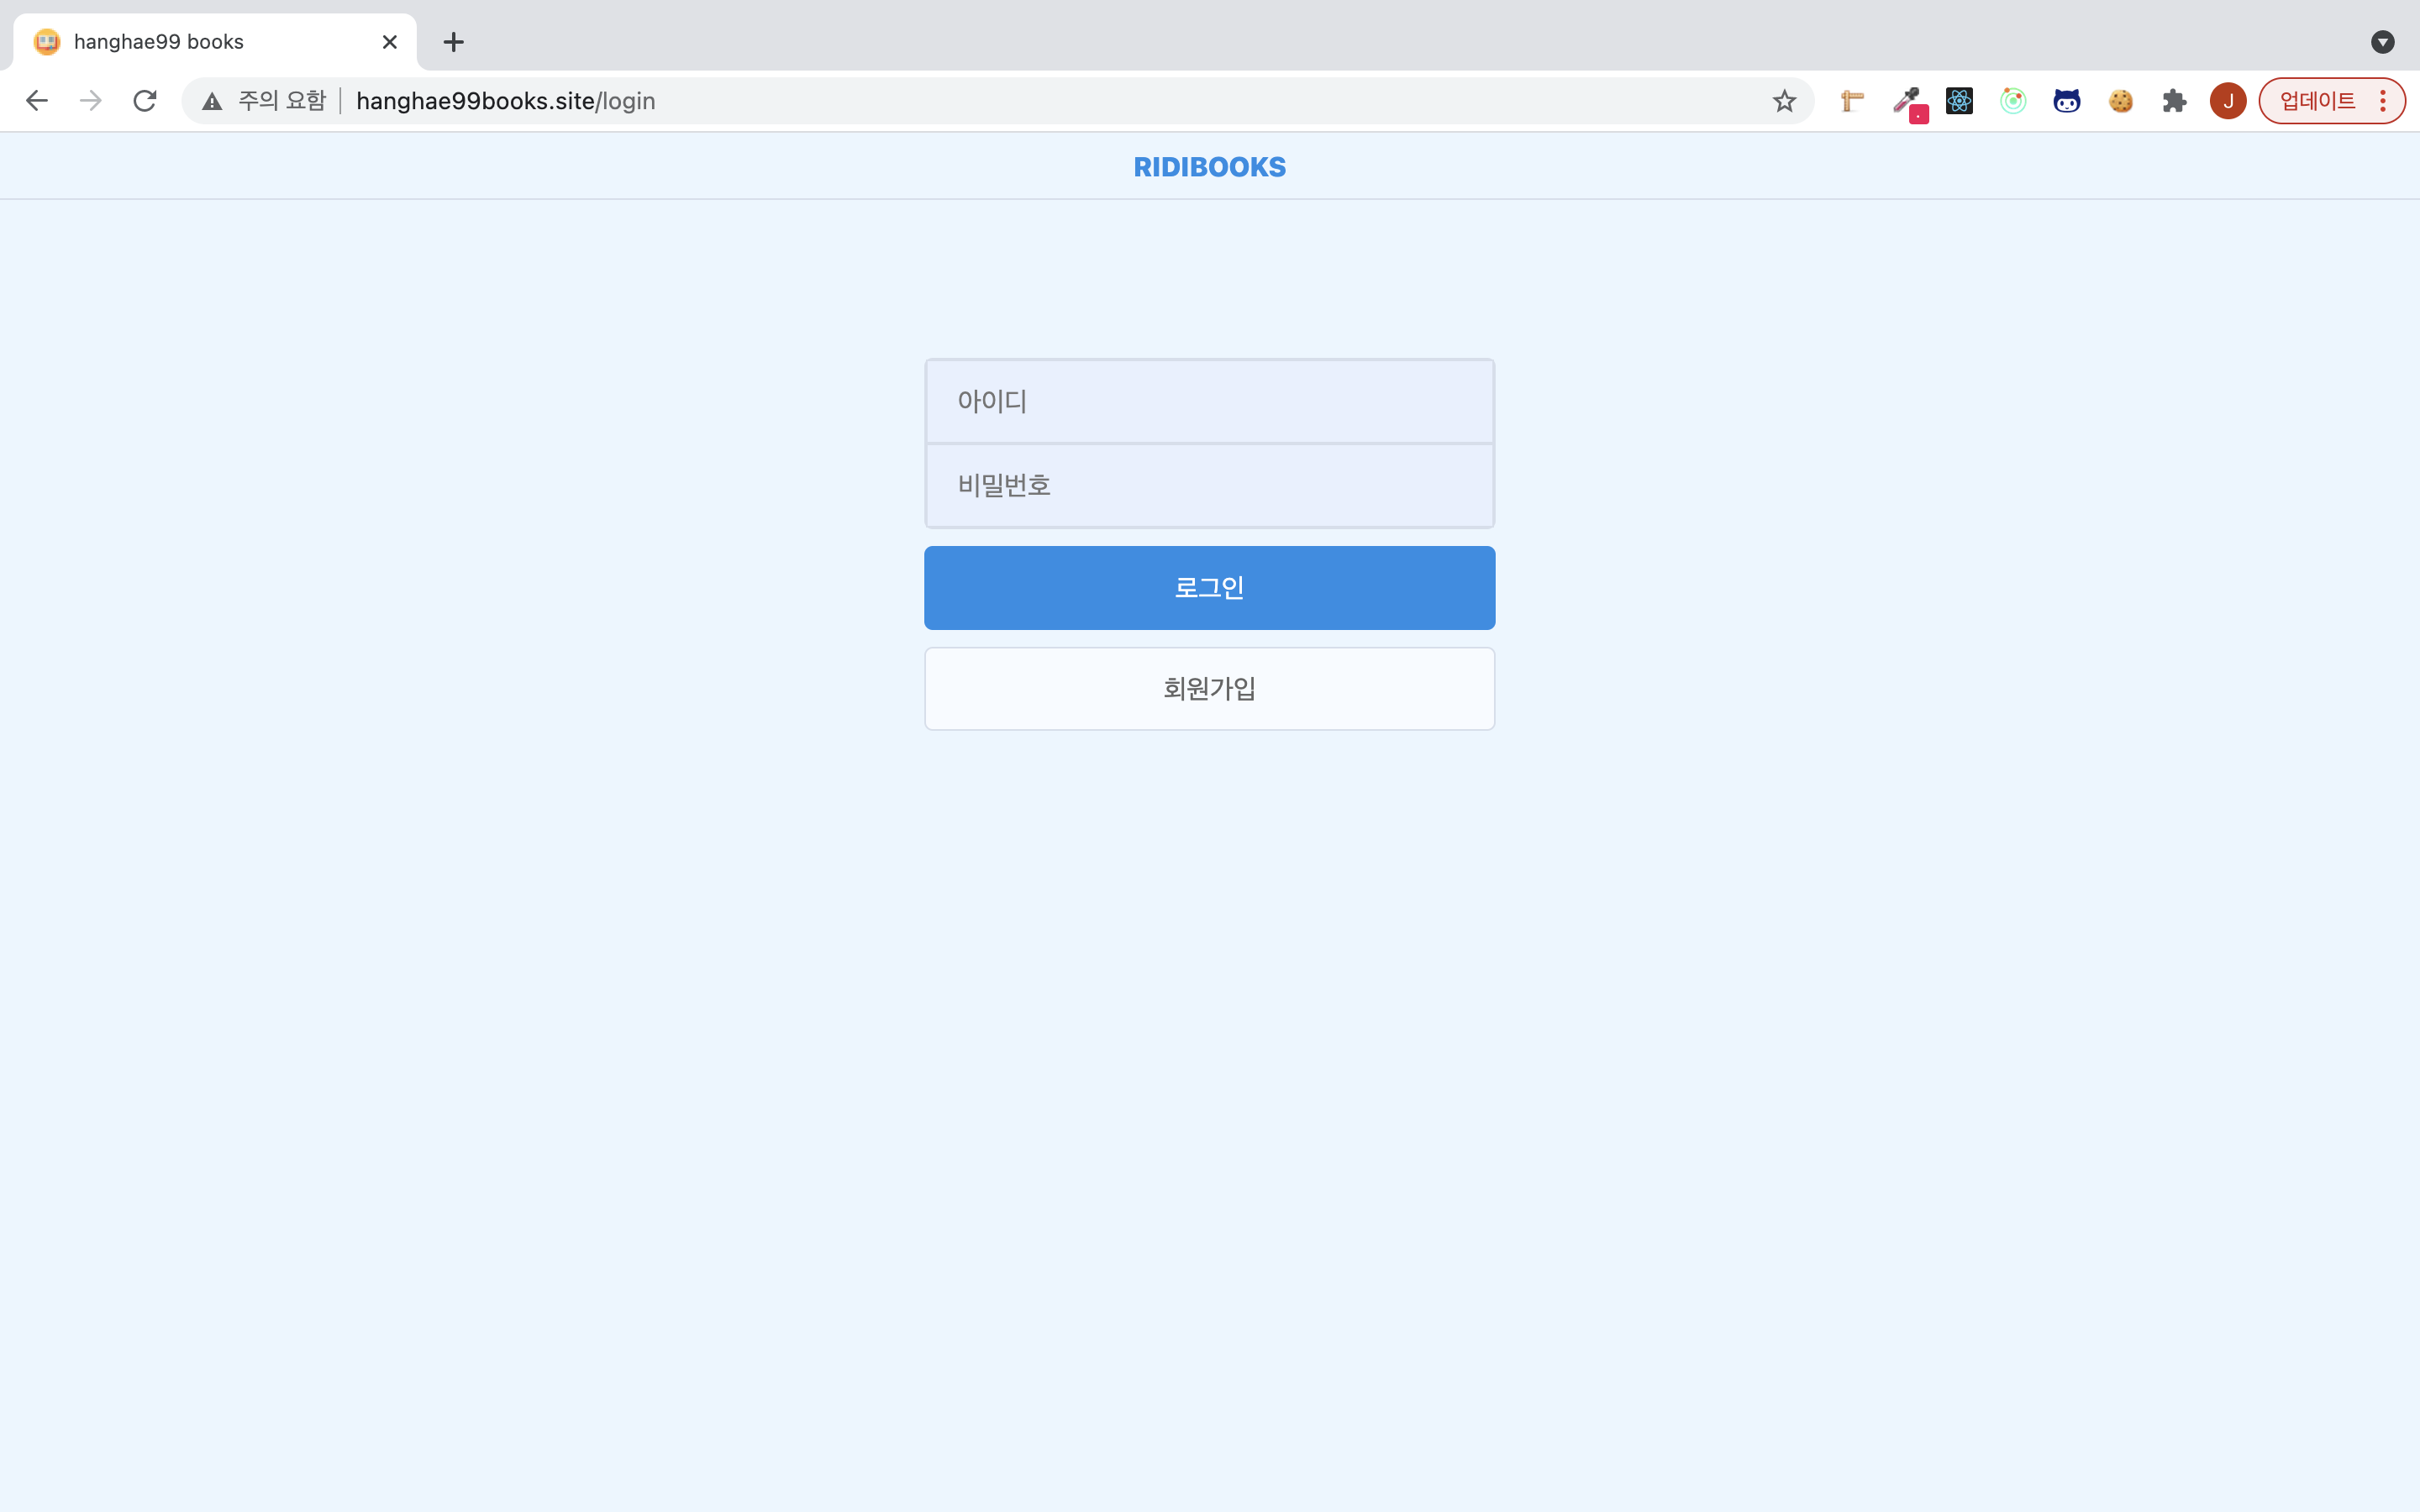Viewport: 2420px width, 1512px height.
Task: Focus the 비밀번호 password field
Action: pos(1209,486)
